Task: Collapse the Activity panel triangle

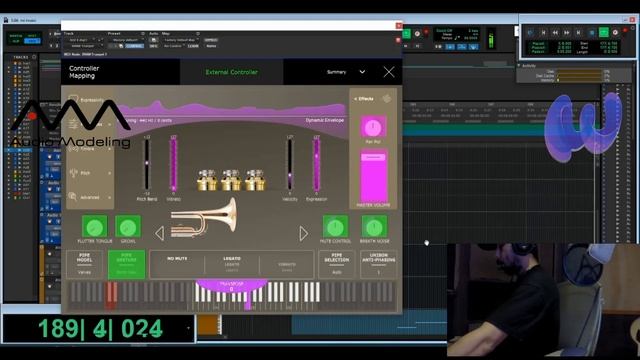Action: (x=519, y=65)
